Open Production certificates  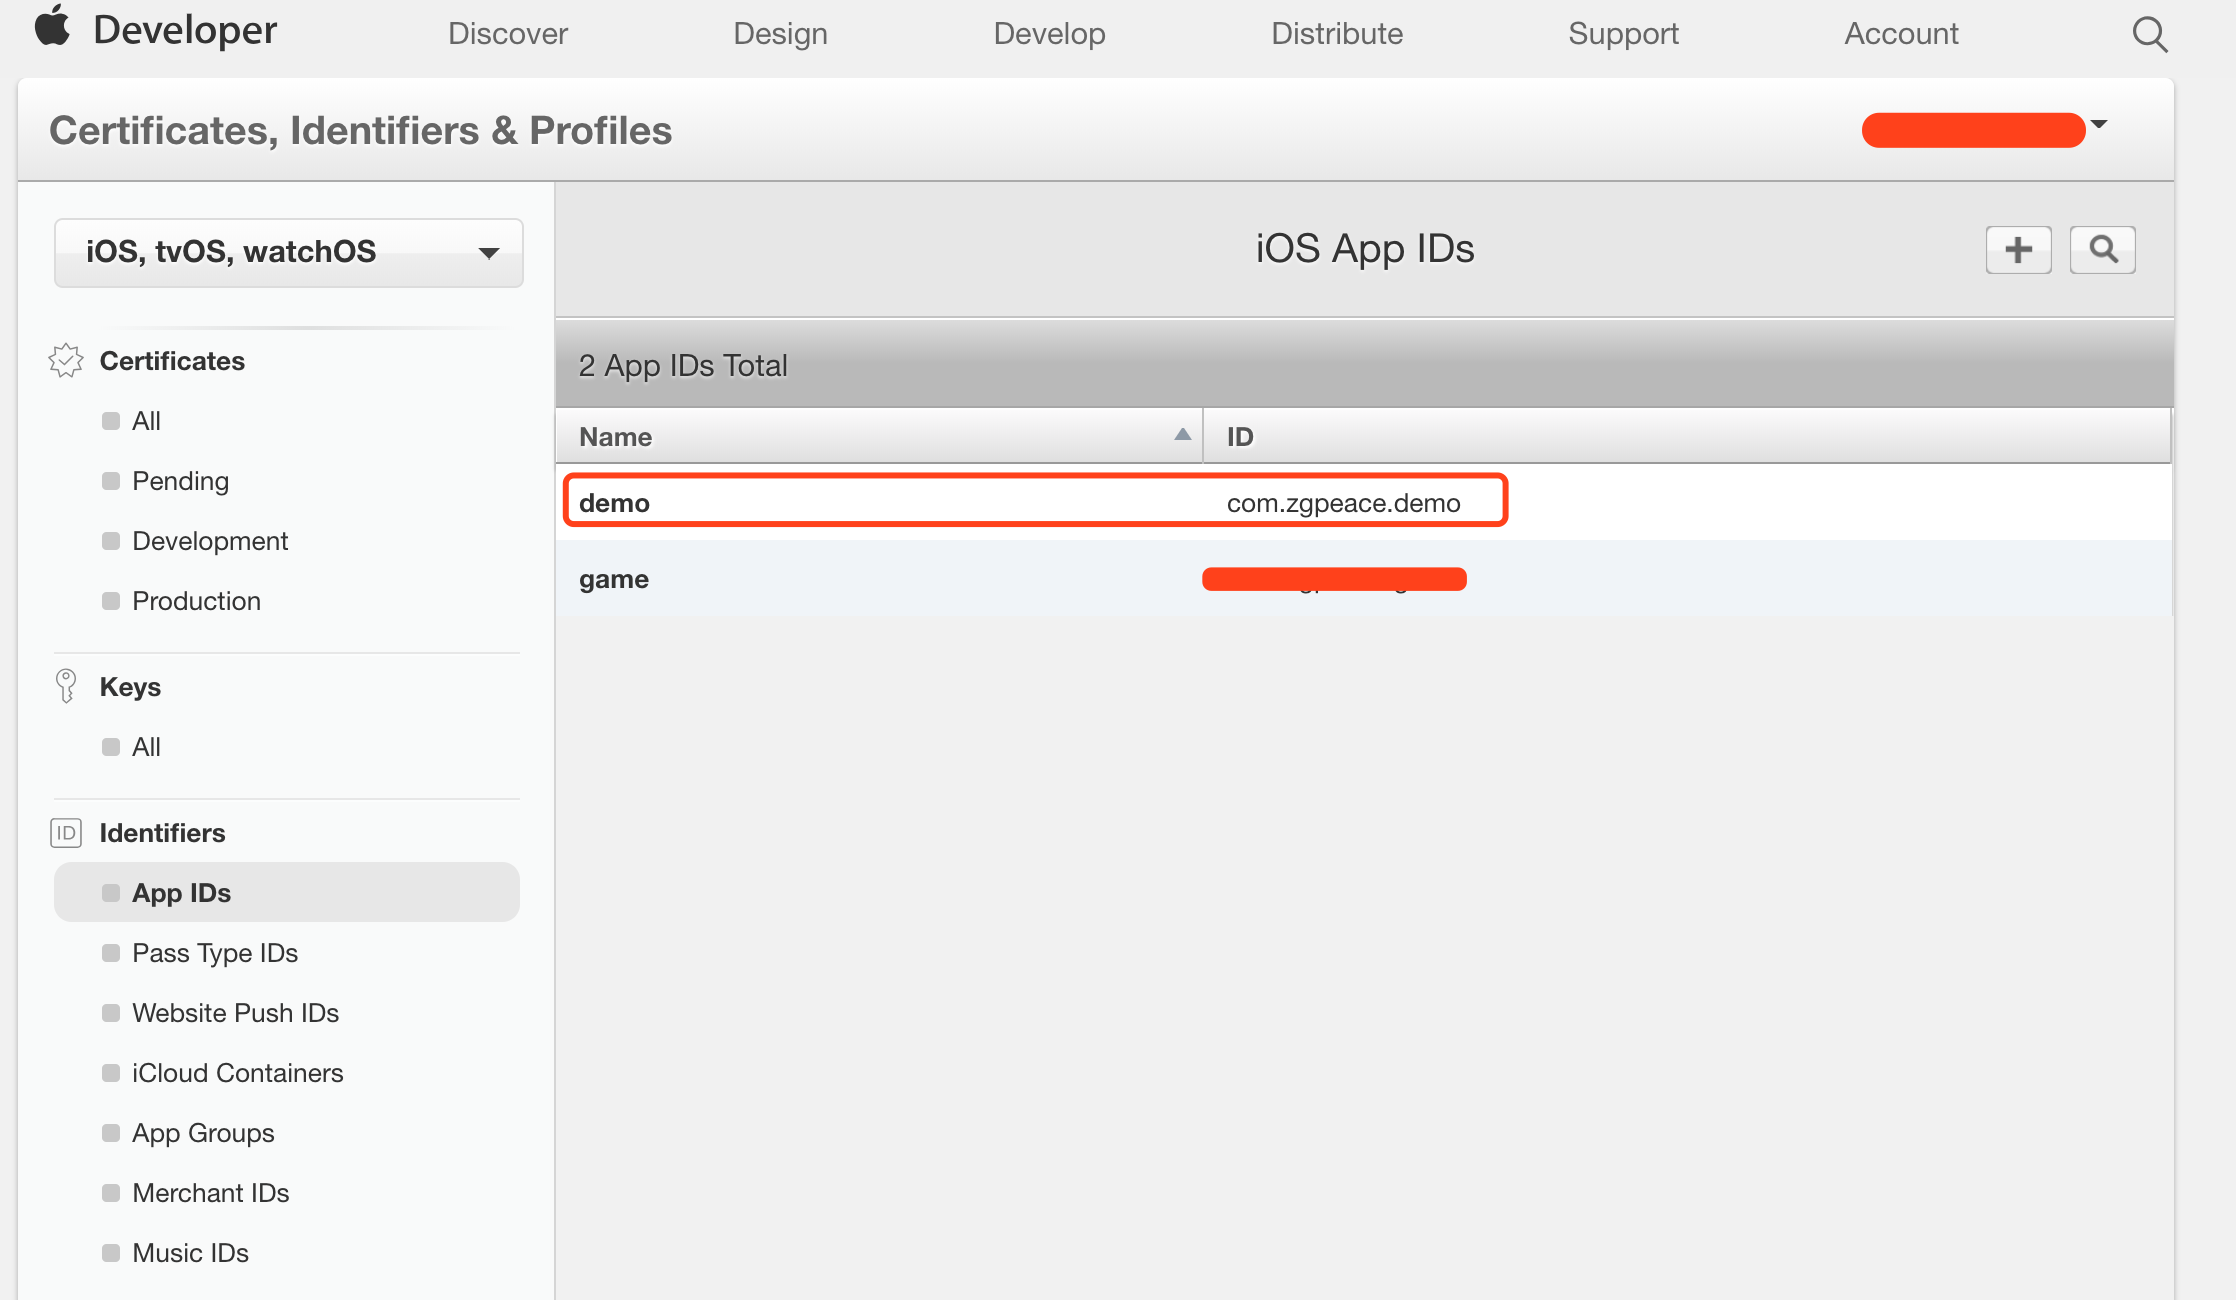(196, 601)
